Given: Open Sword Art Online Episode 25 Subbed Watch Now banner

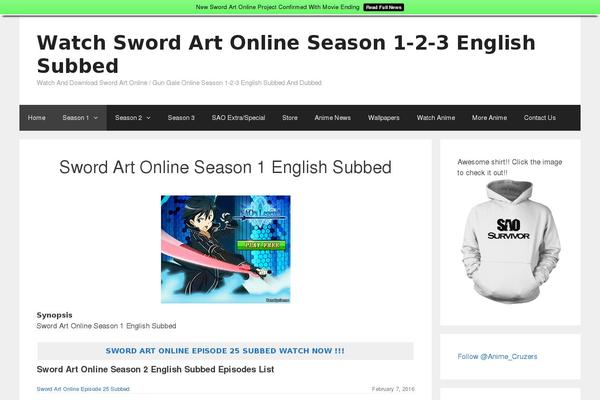Looking at the screenshot, I should coord(225,351).
